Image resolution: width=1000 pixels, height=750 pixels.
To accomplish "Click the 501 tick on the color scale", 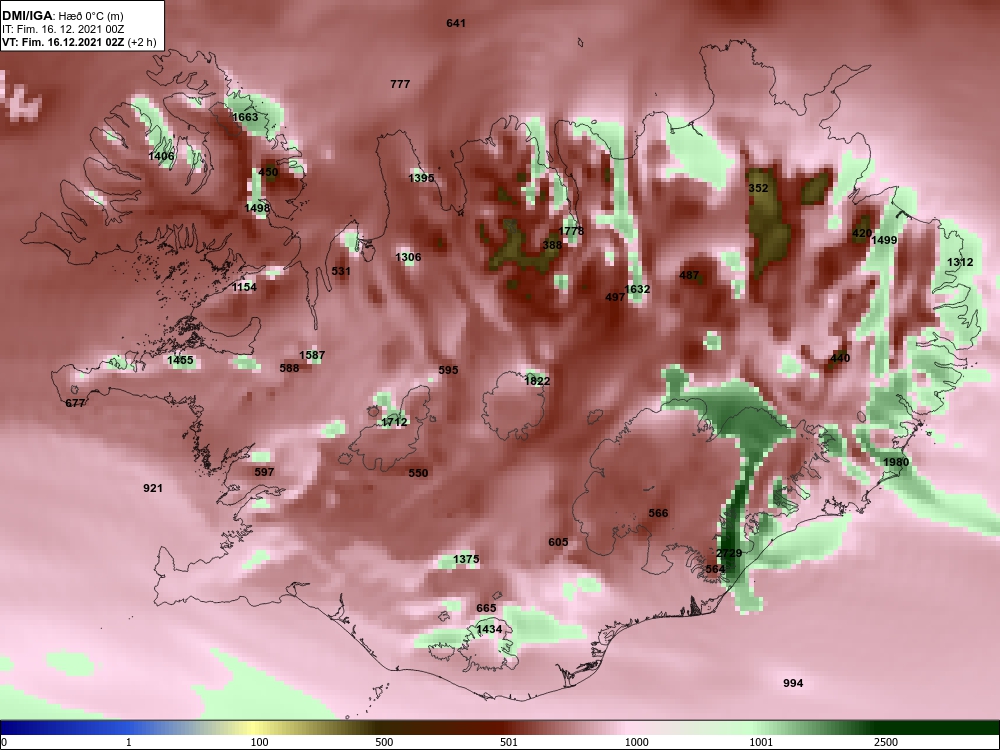I will pos(509,742).
